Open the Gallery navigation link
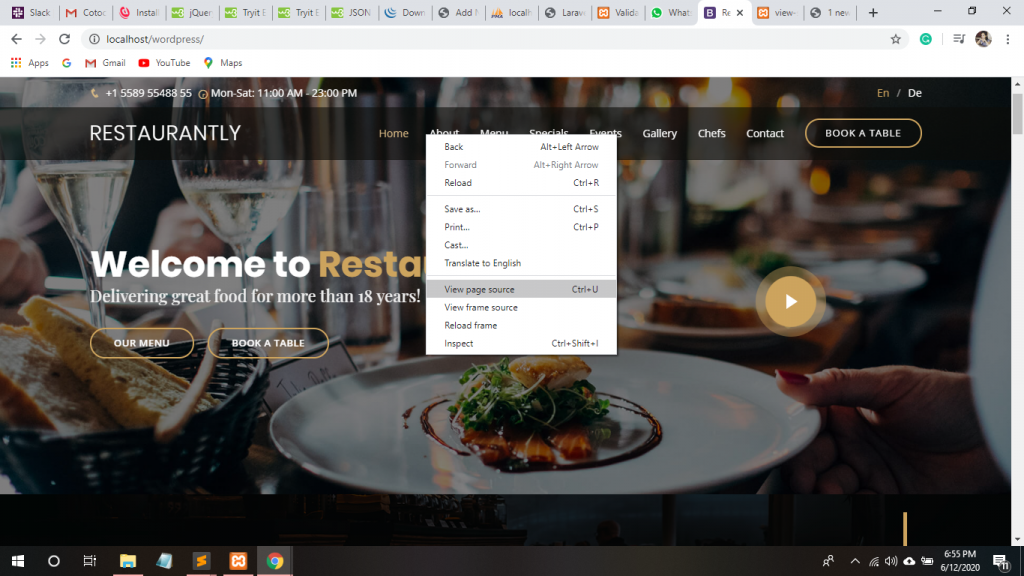 click(659, 133)
